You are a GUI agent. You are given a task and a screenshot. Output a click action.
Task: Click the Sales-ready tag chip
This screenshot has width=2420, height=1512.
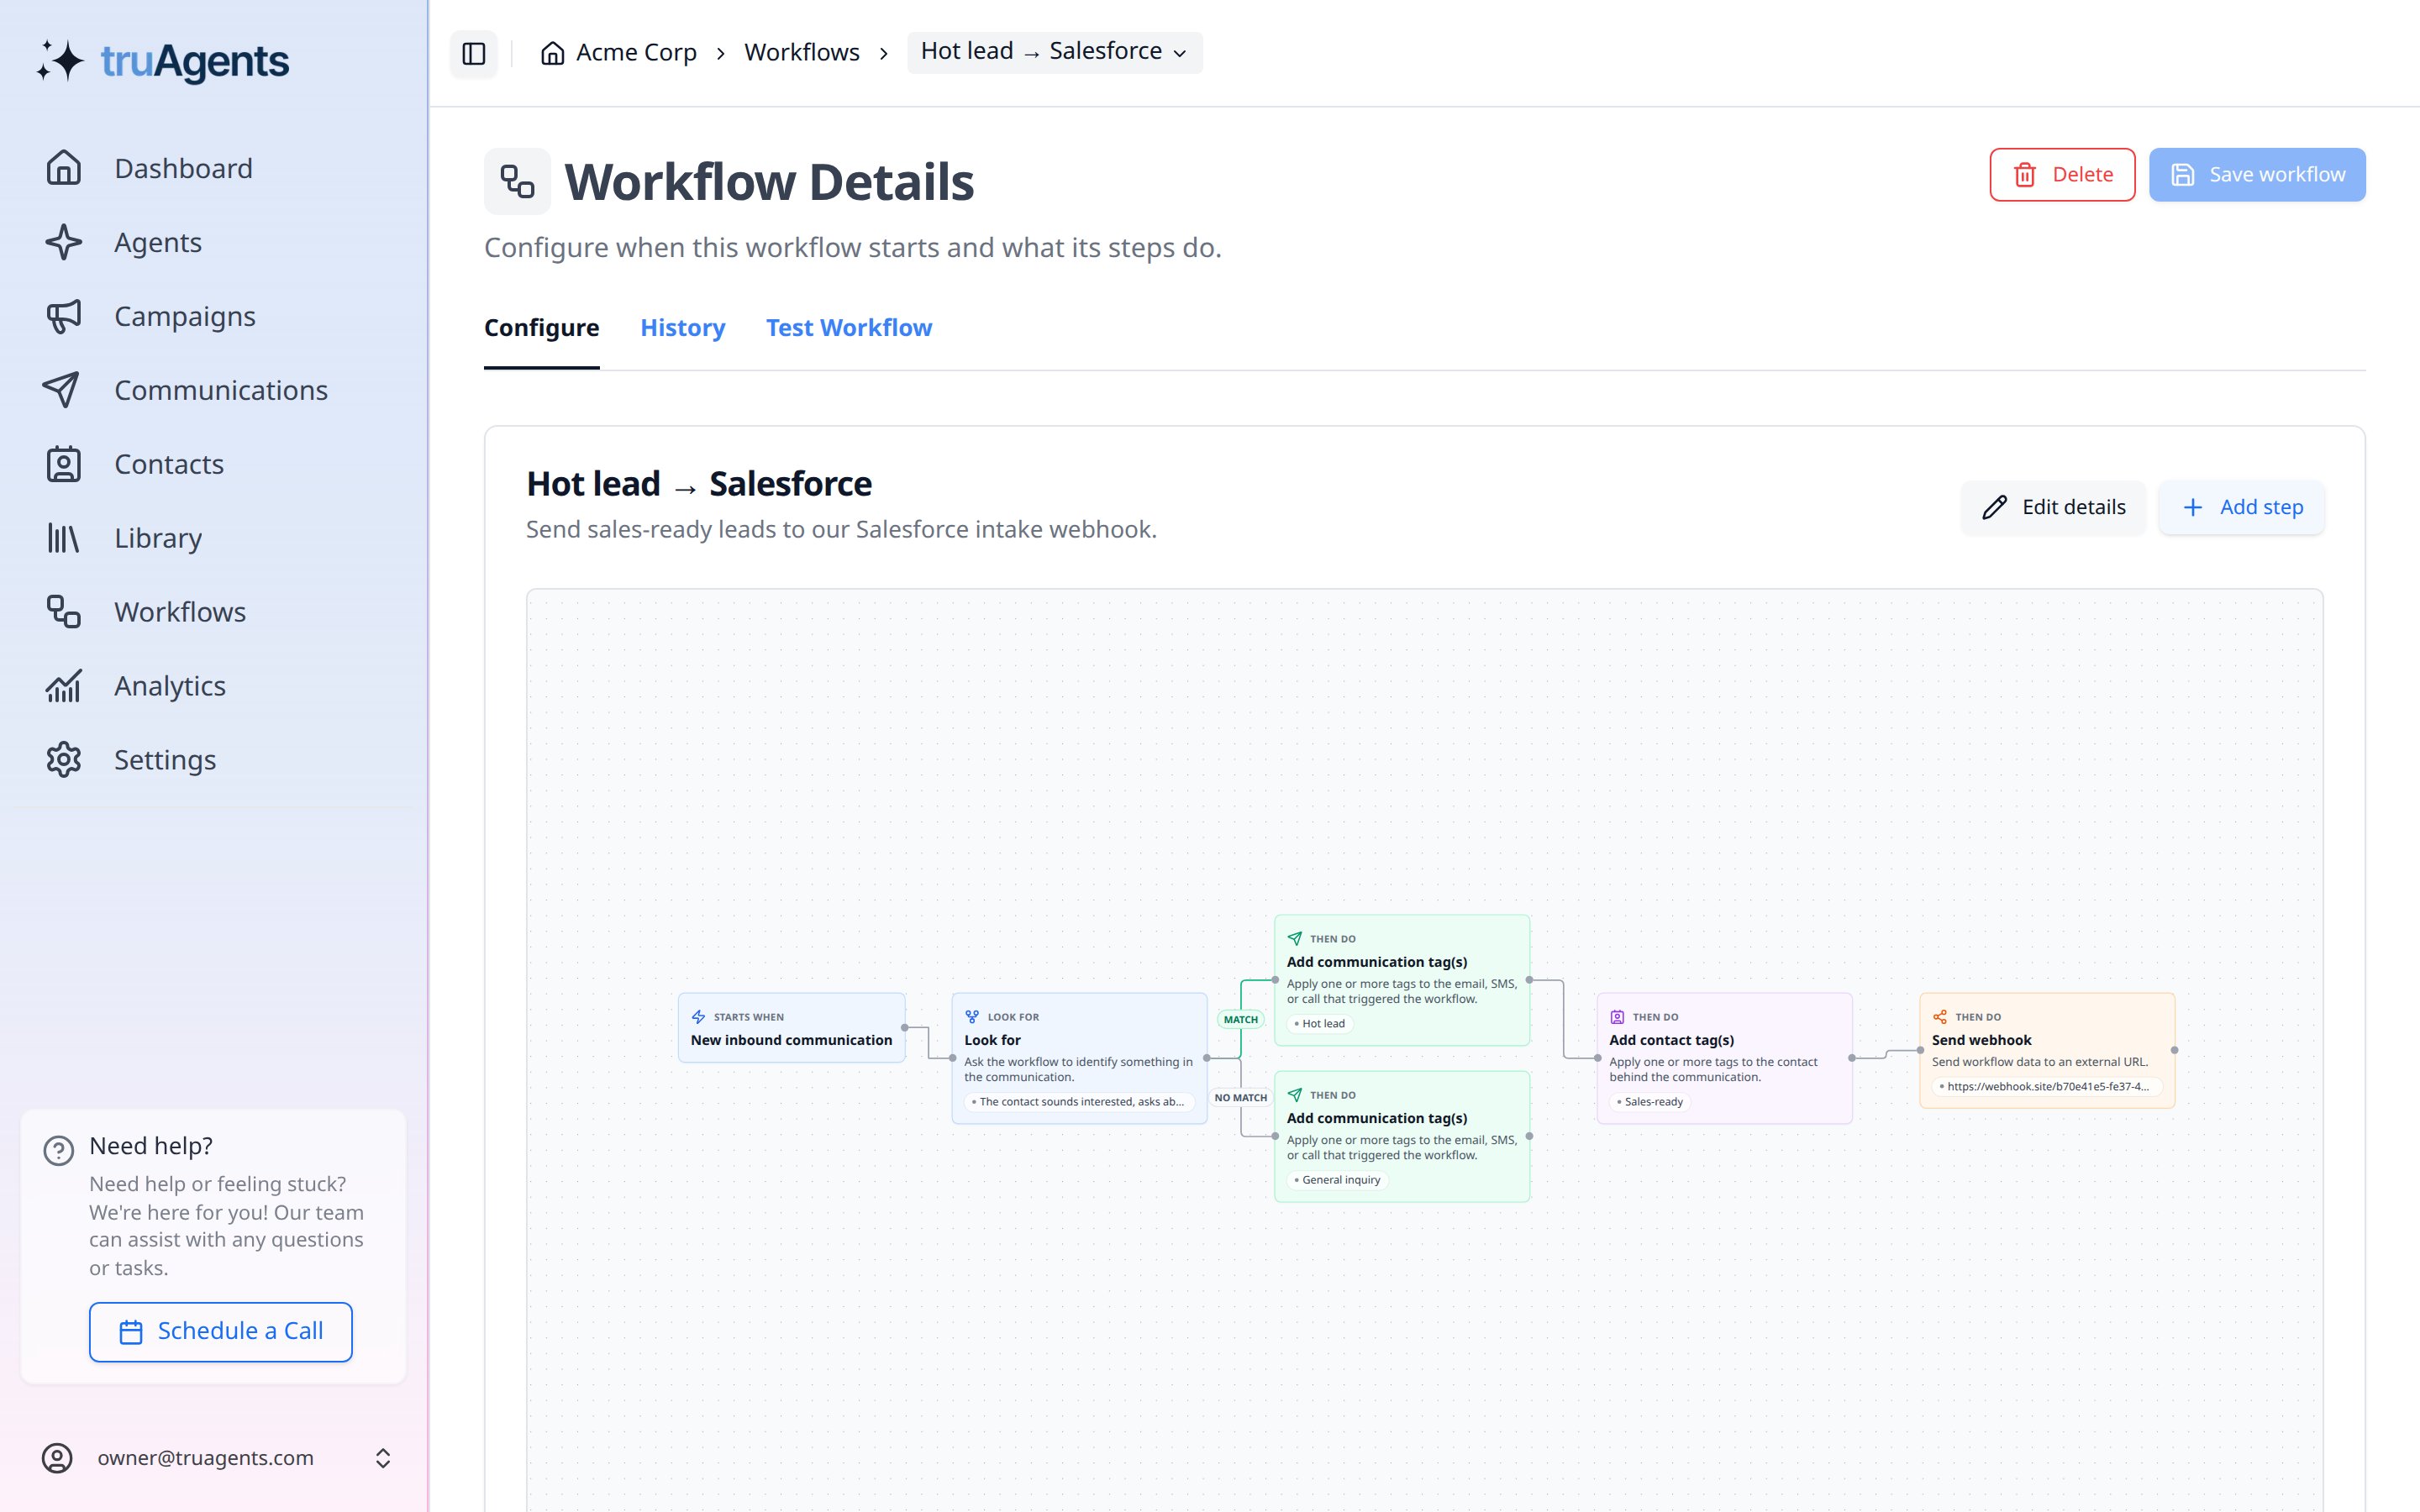pos(1650,1102)
